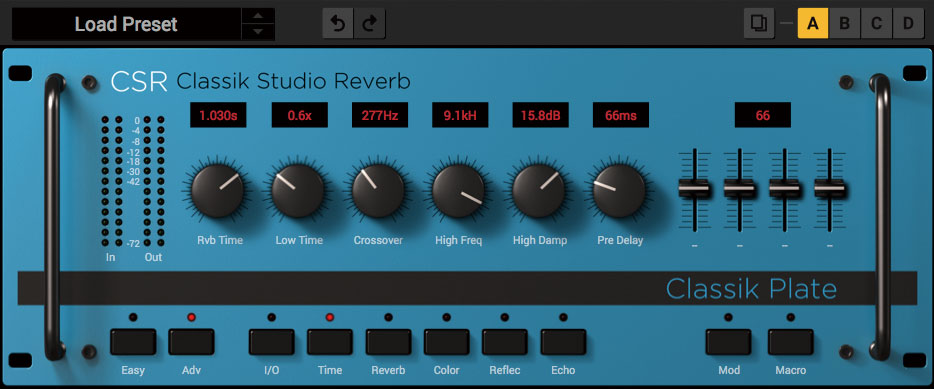Click the Low Time knob
This screenshot has height=389, width=934.
298,191
